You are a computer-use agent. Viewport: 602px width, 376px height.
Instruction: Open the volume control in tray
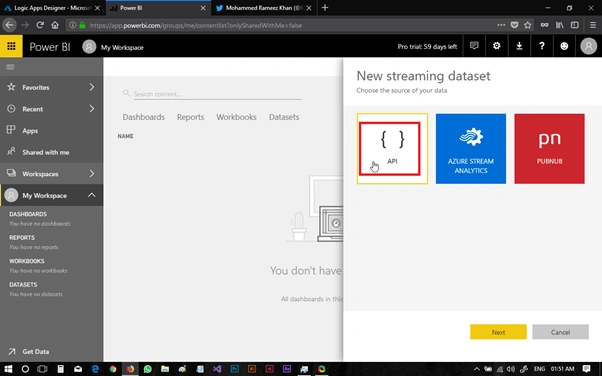point(511,369)
